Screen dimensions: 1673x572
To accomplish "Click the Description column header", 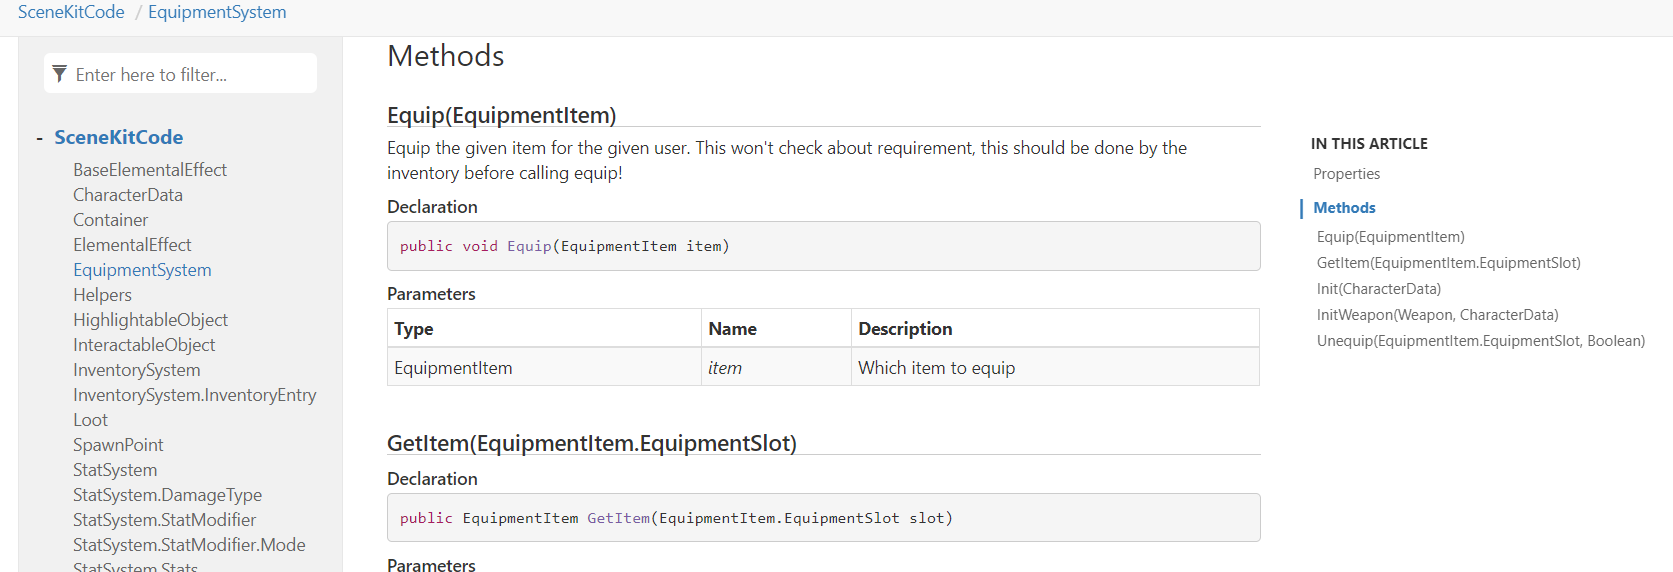I will click(x=1055, y=329).
